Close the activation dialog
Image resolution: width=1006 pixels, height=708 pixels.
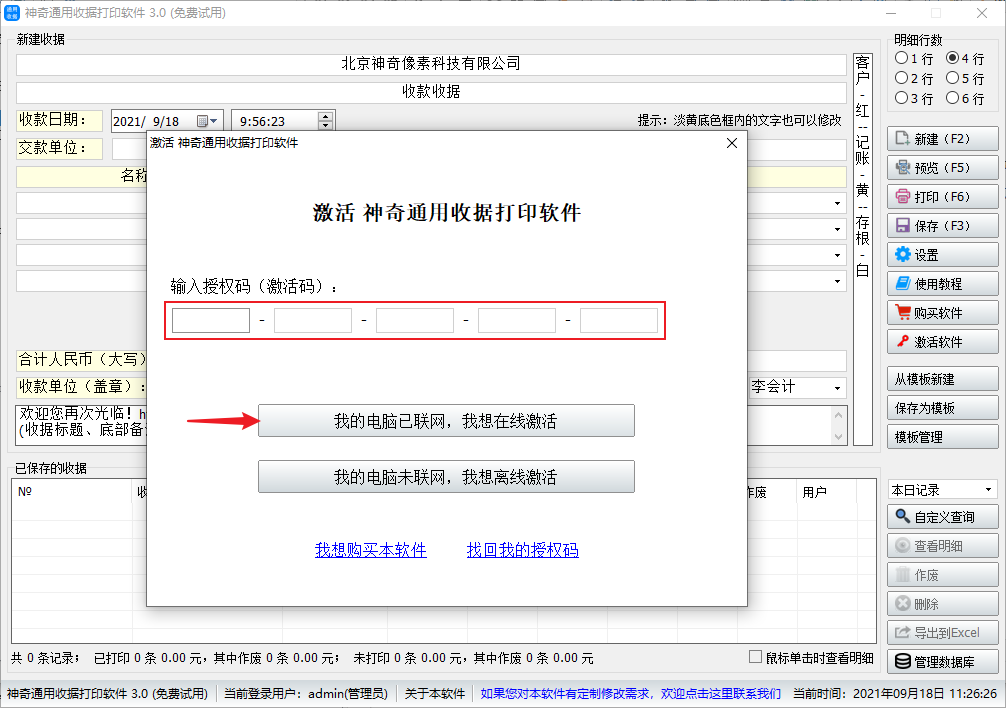pos(732,143)
